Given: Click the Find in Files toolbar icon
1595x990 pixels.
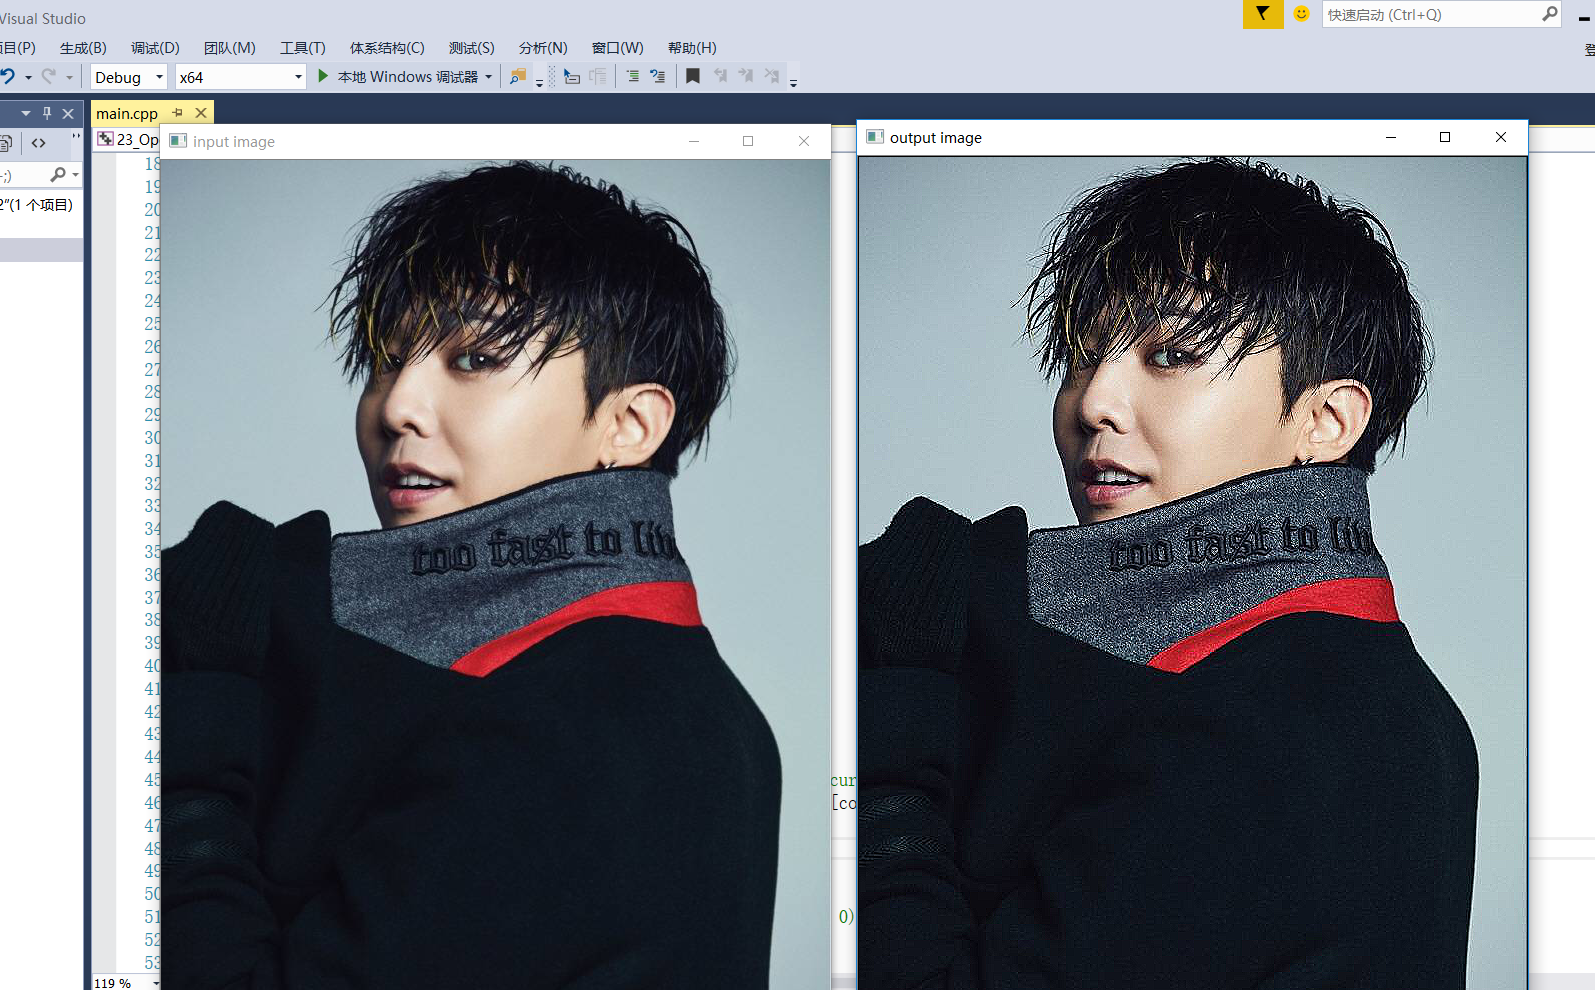Looking at the screenshot, I should pyautogui.click(x=518, y=76).
